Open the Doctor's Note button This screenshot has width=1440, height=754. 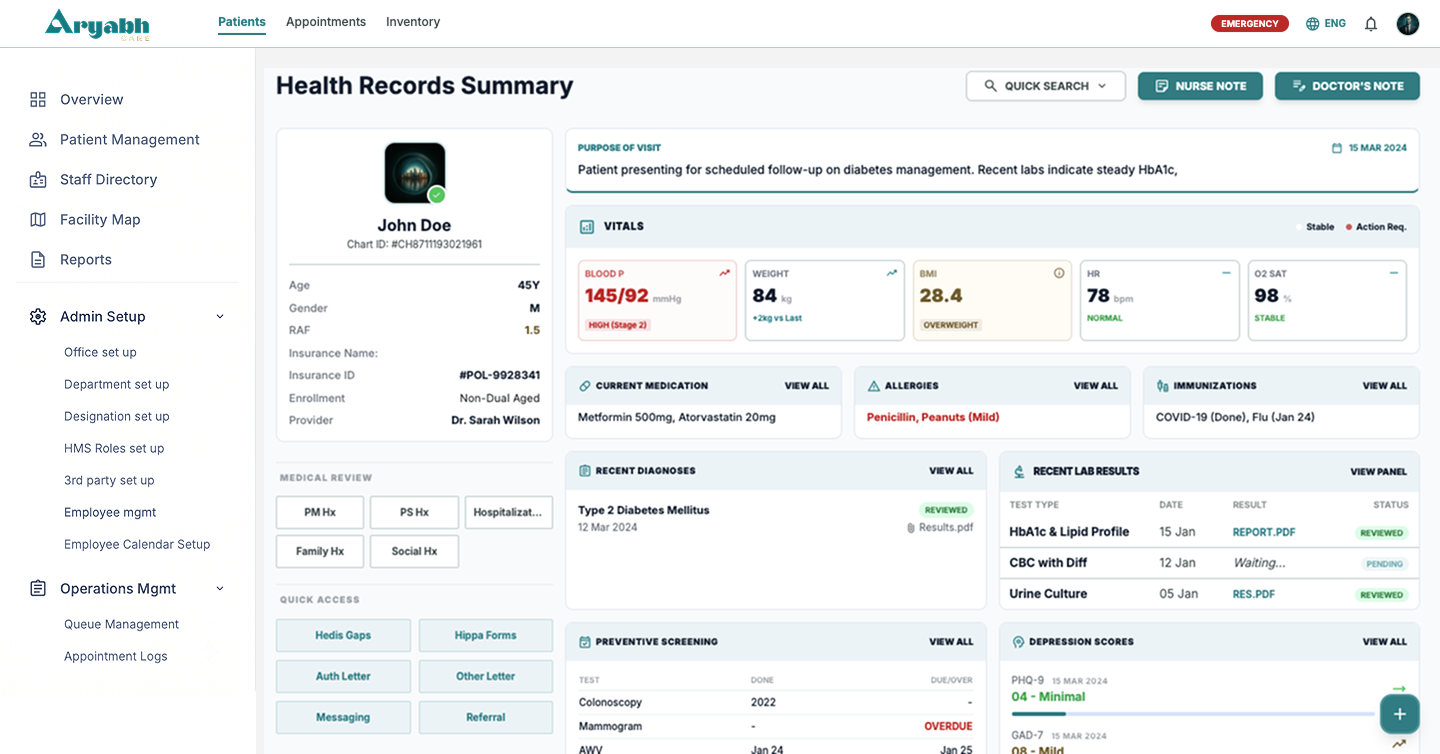(x=1347, y=86)
